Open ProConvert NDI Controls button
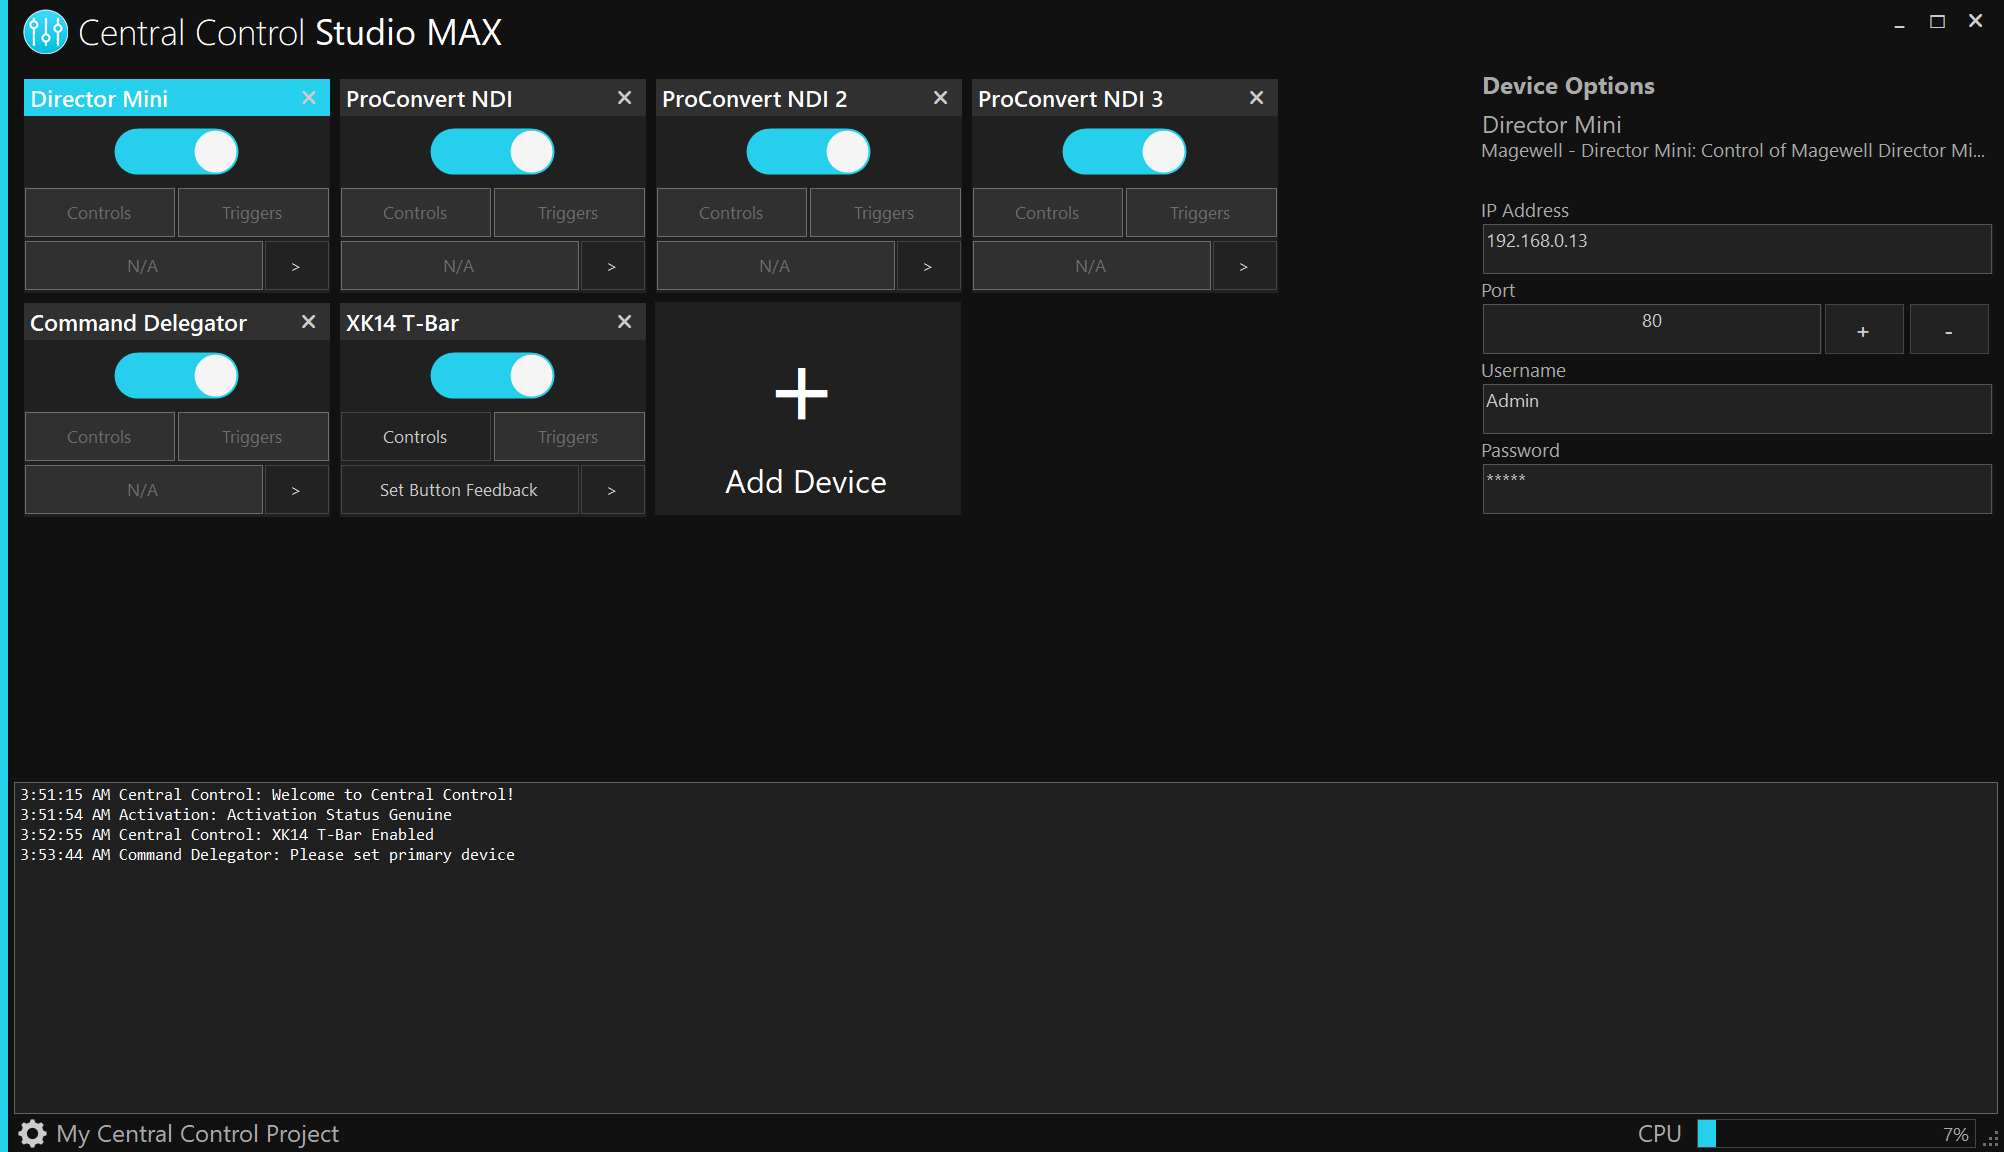Viewport: 2004px width, 1152px height. click(x=415, y=213)
